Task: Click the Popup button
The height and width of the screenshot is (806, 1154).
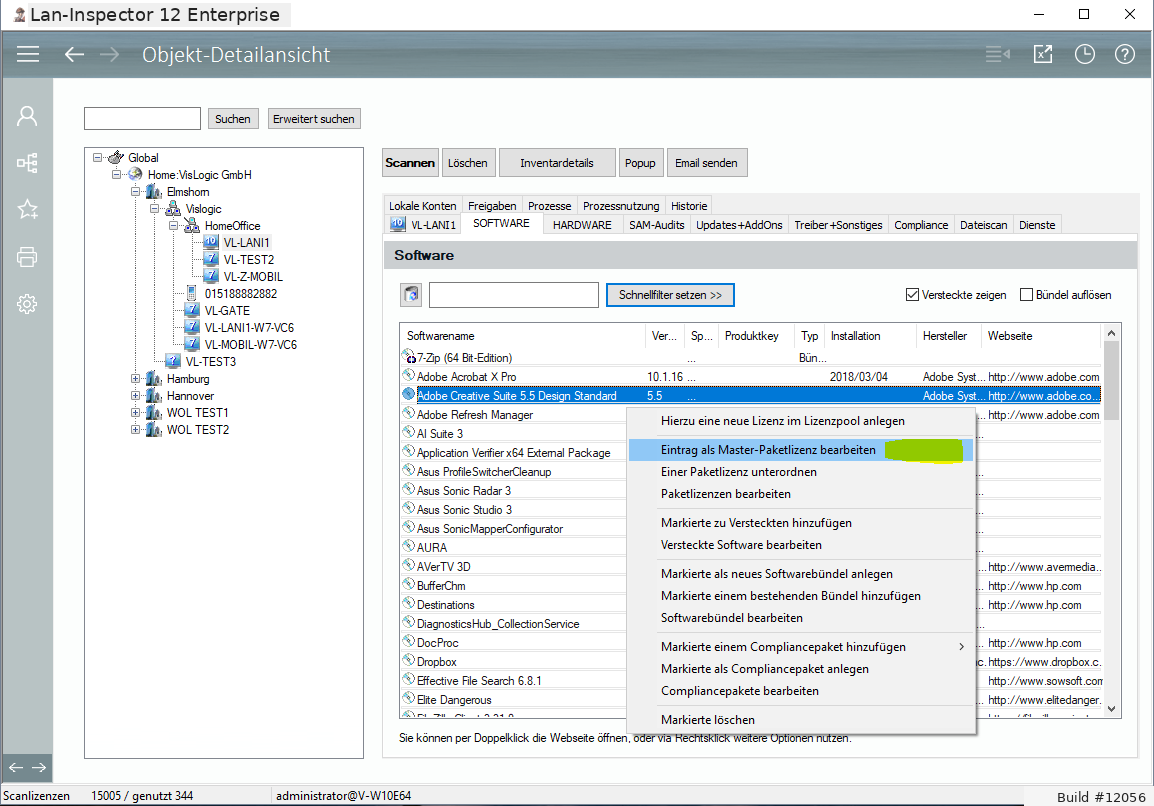Action: 640,163
